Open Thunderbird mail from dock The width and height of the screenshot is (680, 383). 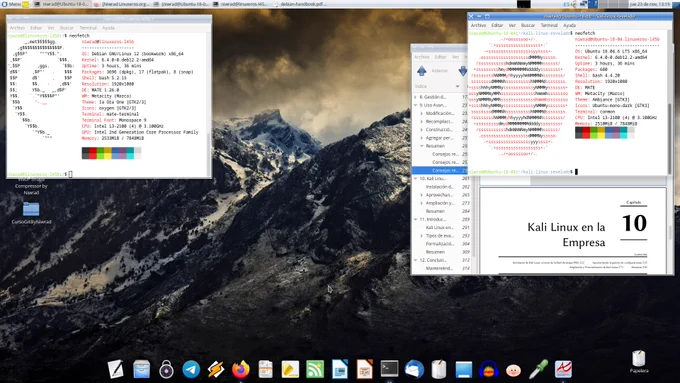coord(414,370)
